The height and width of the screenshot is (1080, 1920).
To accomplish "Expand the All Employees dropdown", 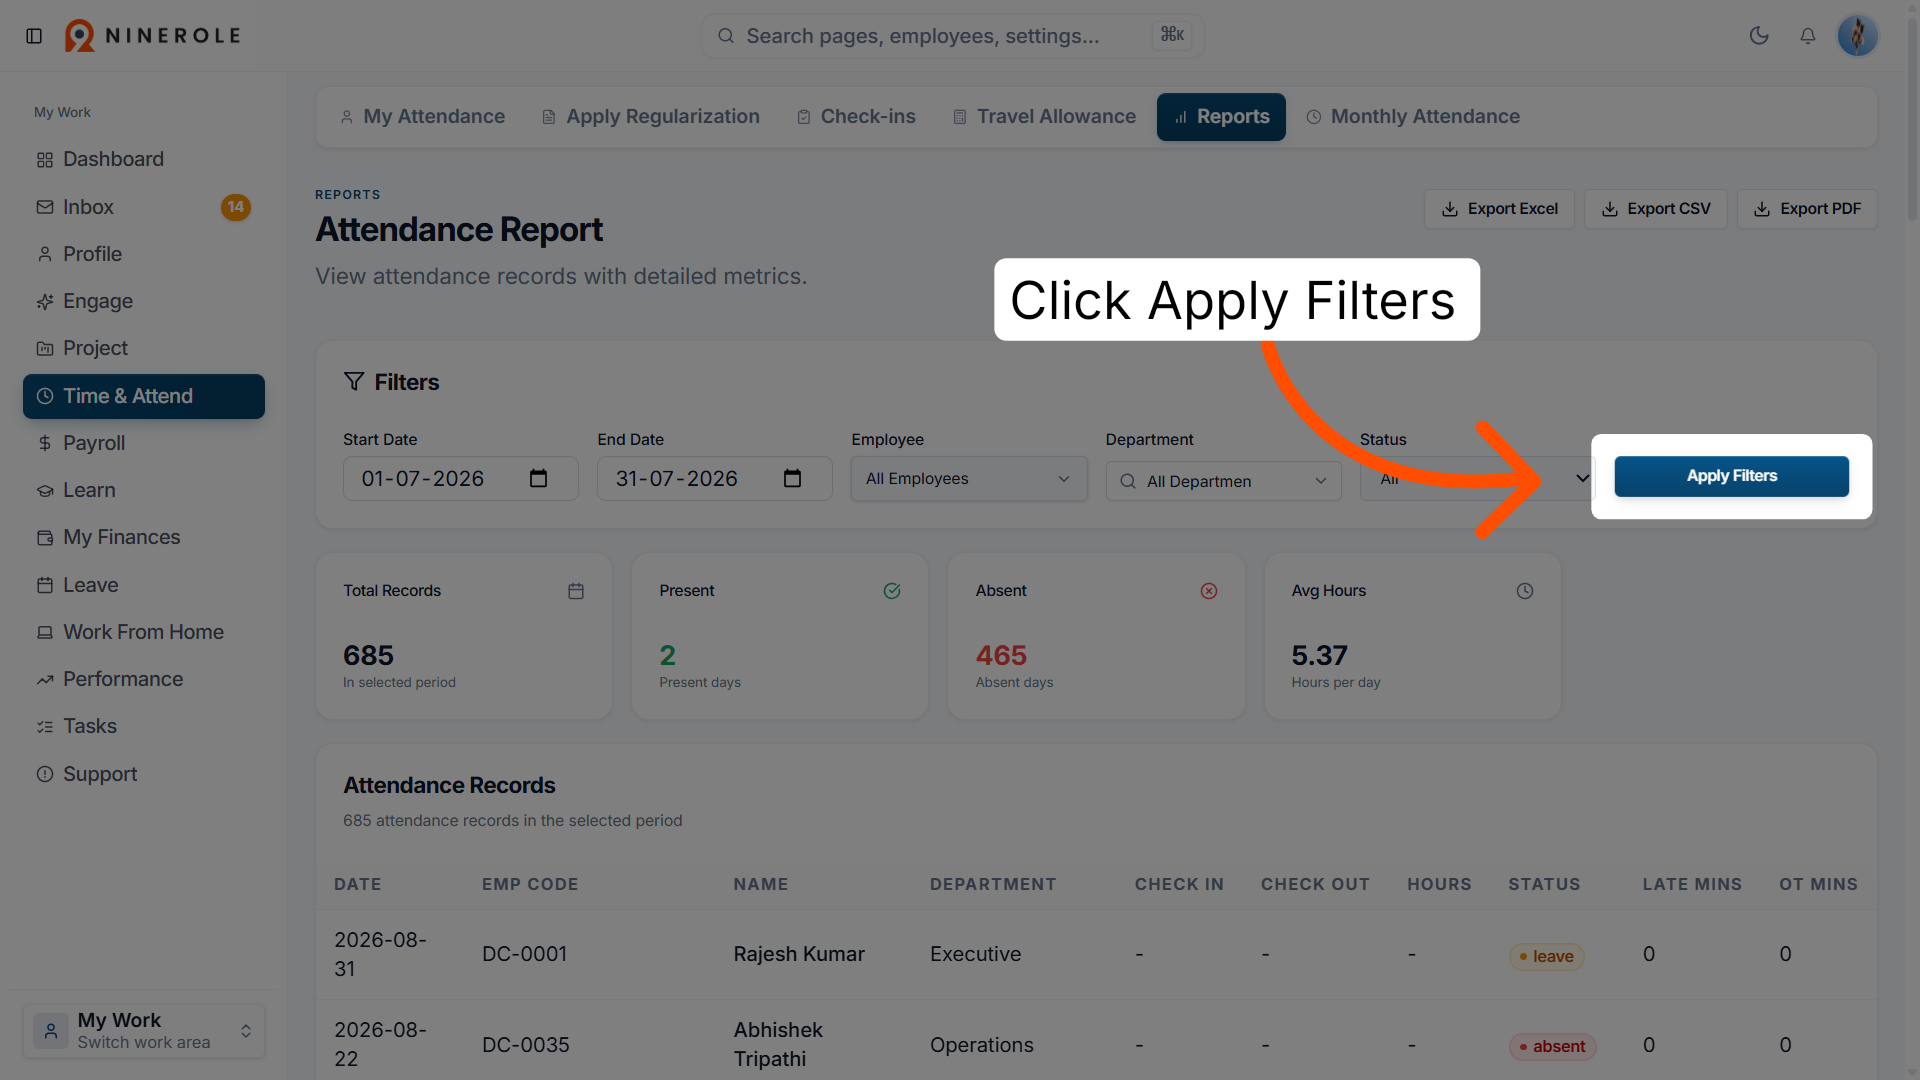I will [969, 479].
